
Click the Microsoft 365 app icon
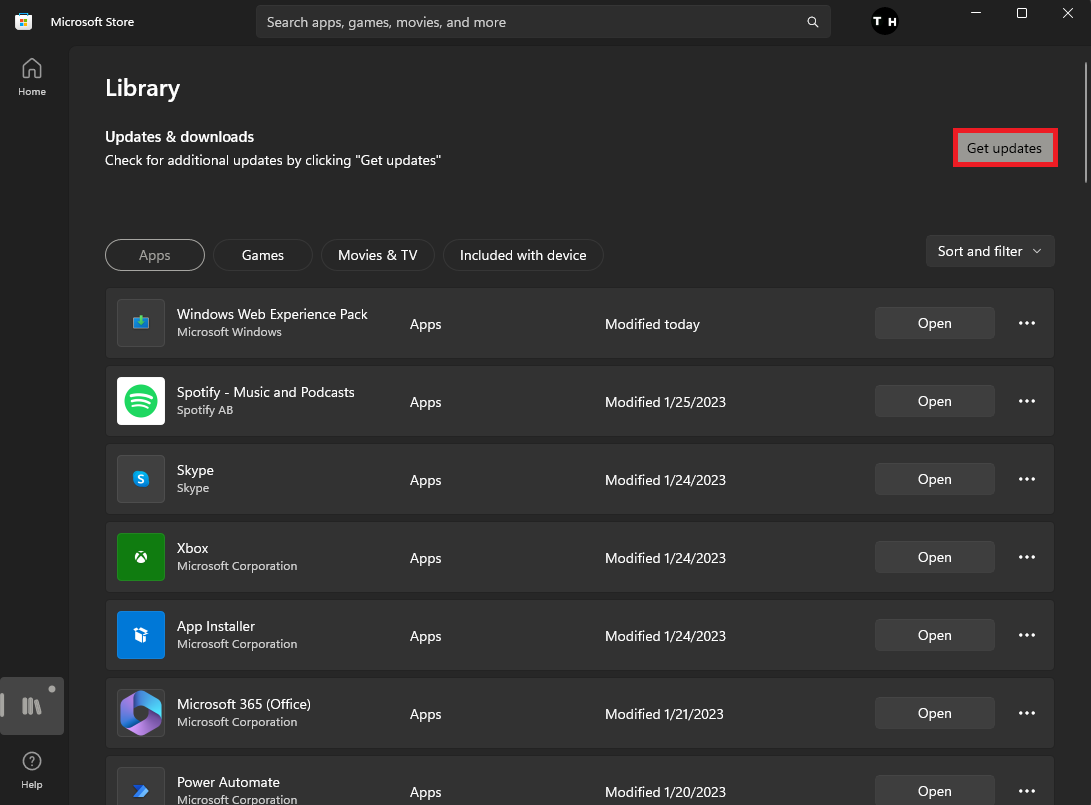pyautogui.click(x=141, y=713)
